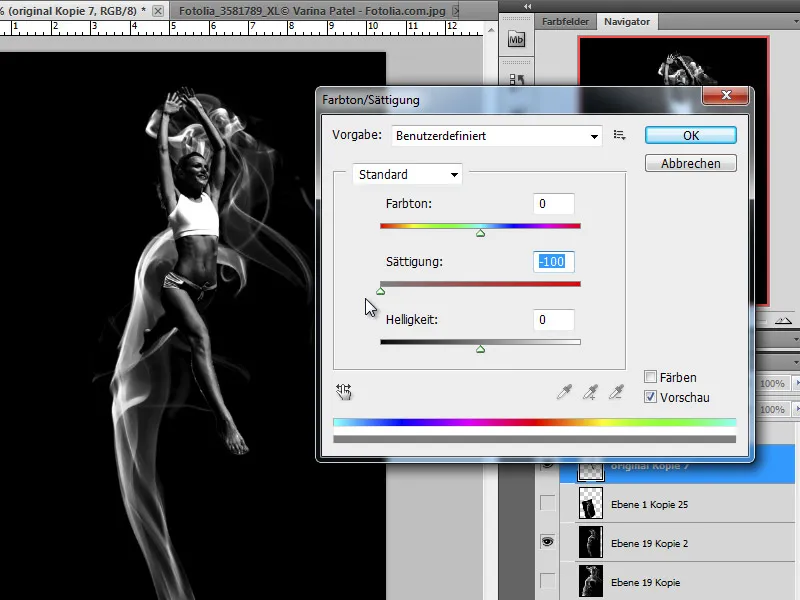Activate the original Kopie 7 document tab
Image resolution: width=800 pixels, height=600 pixels.
71,11
